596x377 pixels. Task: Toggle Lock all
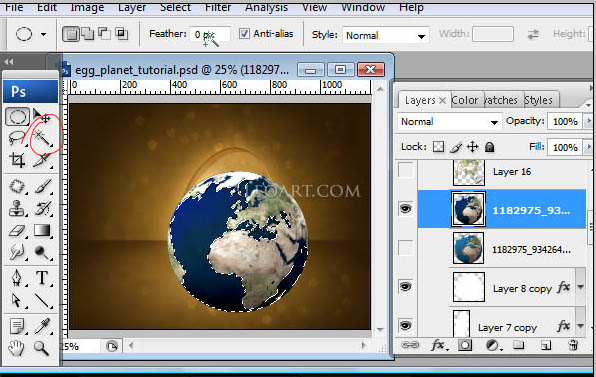[x=490, y=147]
